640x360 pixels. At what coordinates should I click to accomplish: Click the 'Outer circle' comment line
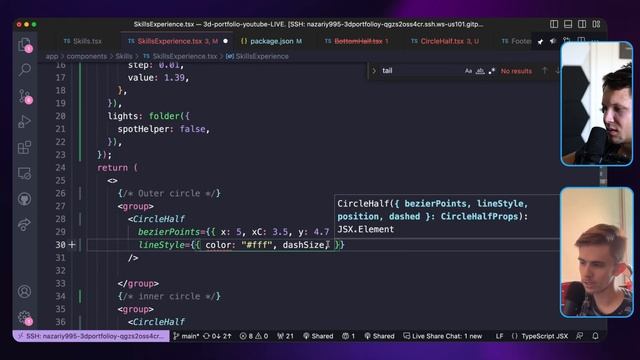click(x=169, y=193)
